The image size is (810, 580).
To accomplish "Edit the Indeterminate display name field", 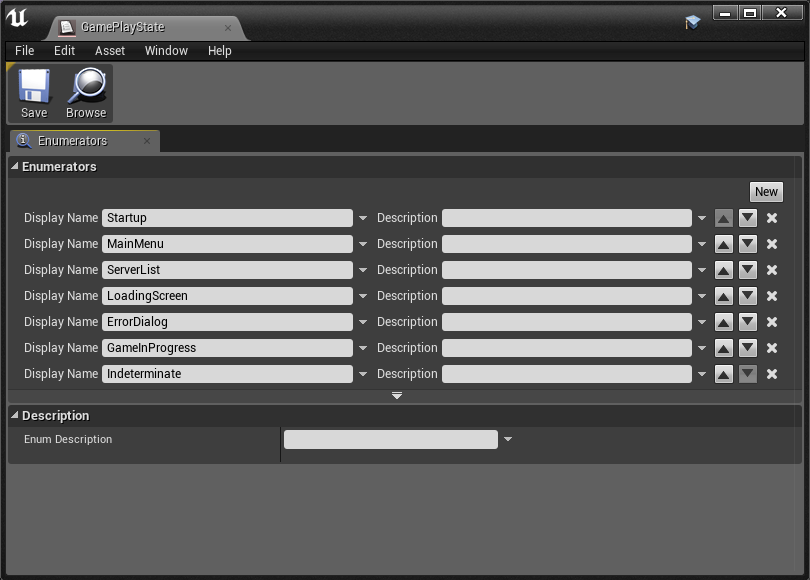I will pyautogui.click(x=227, y=374).
